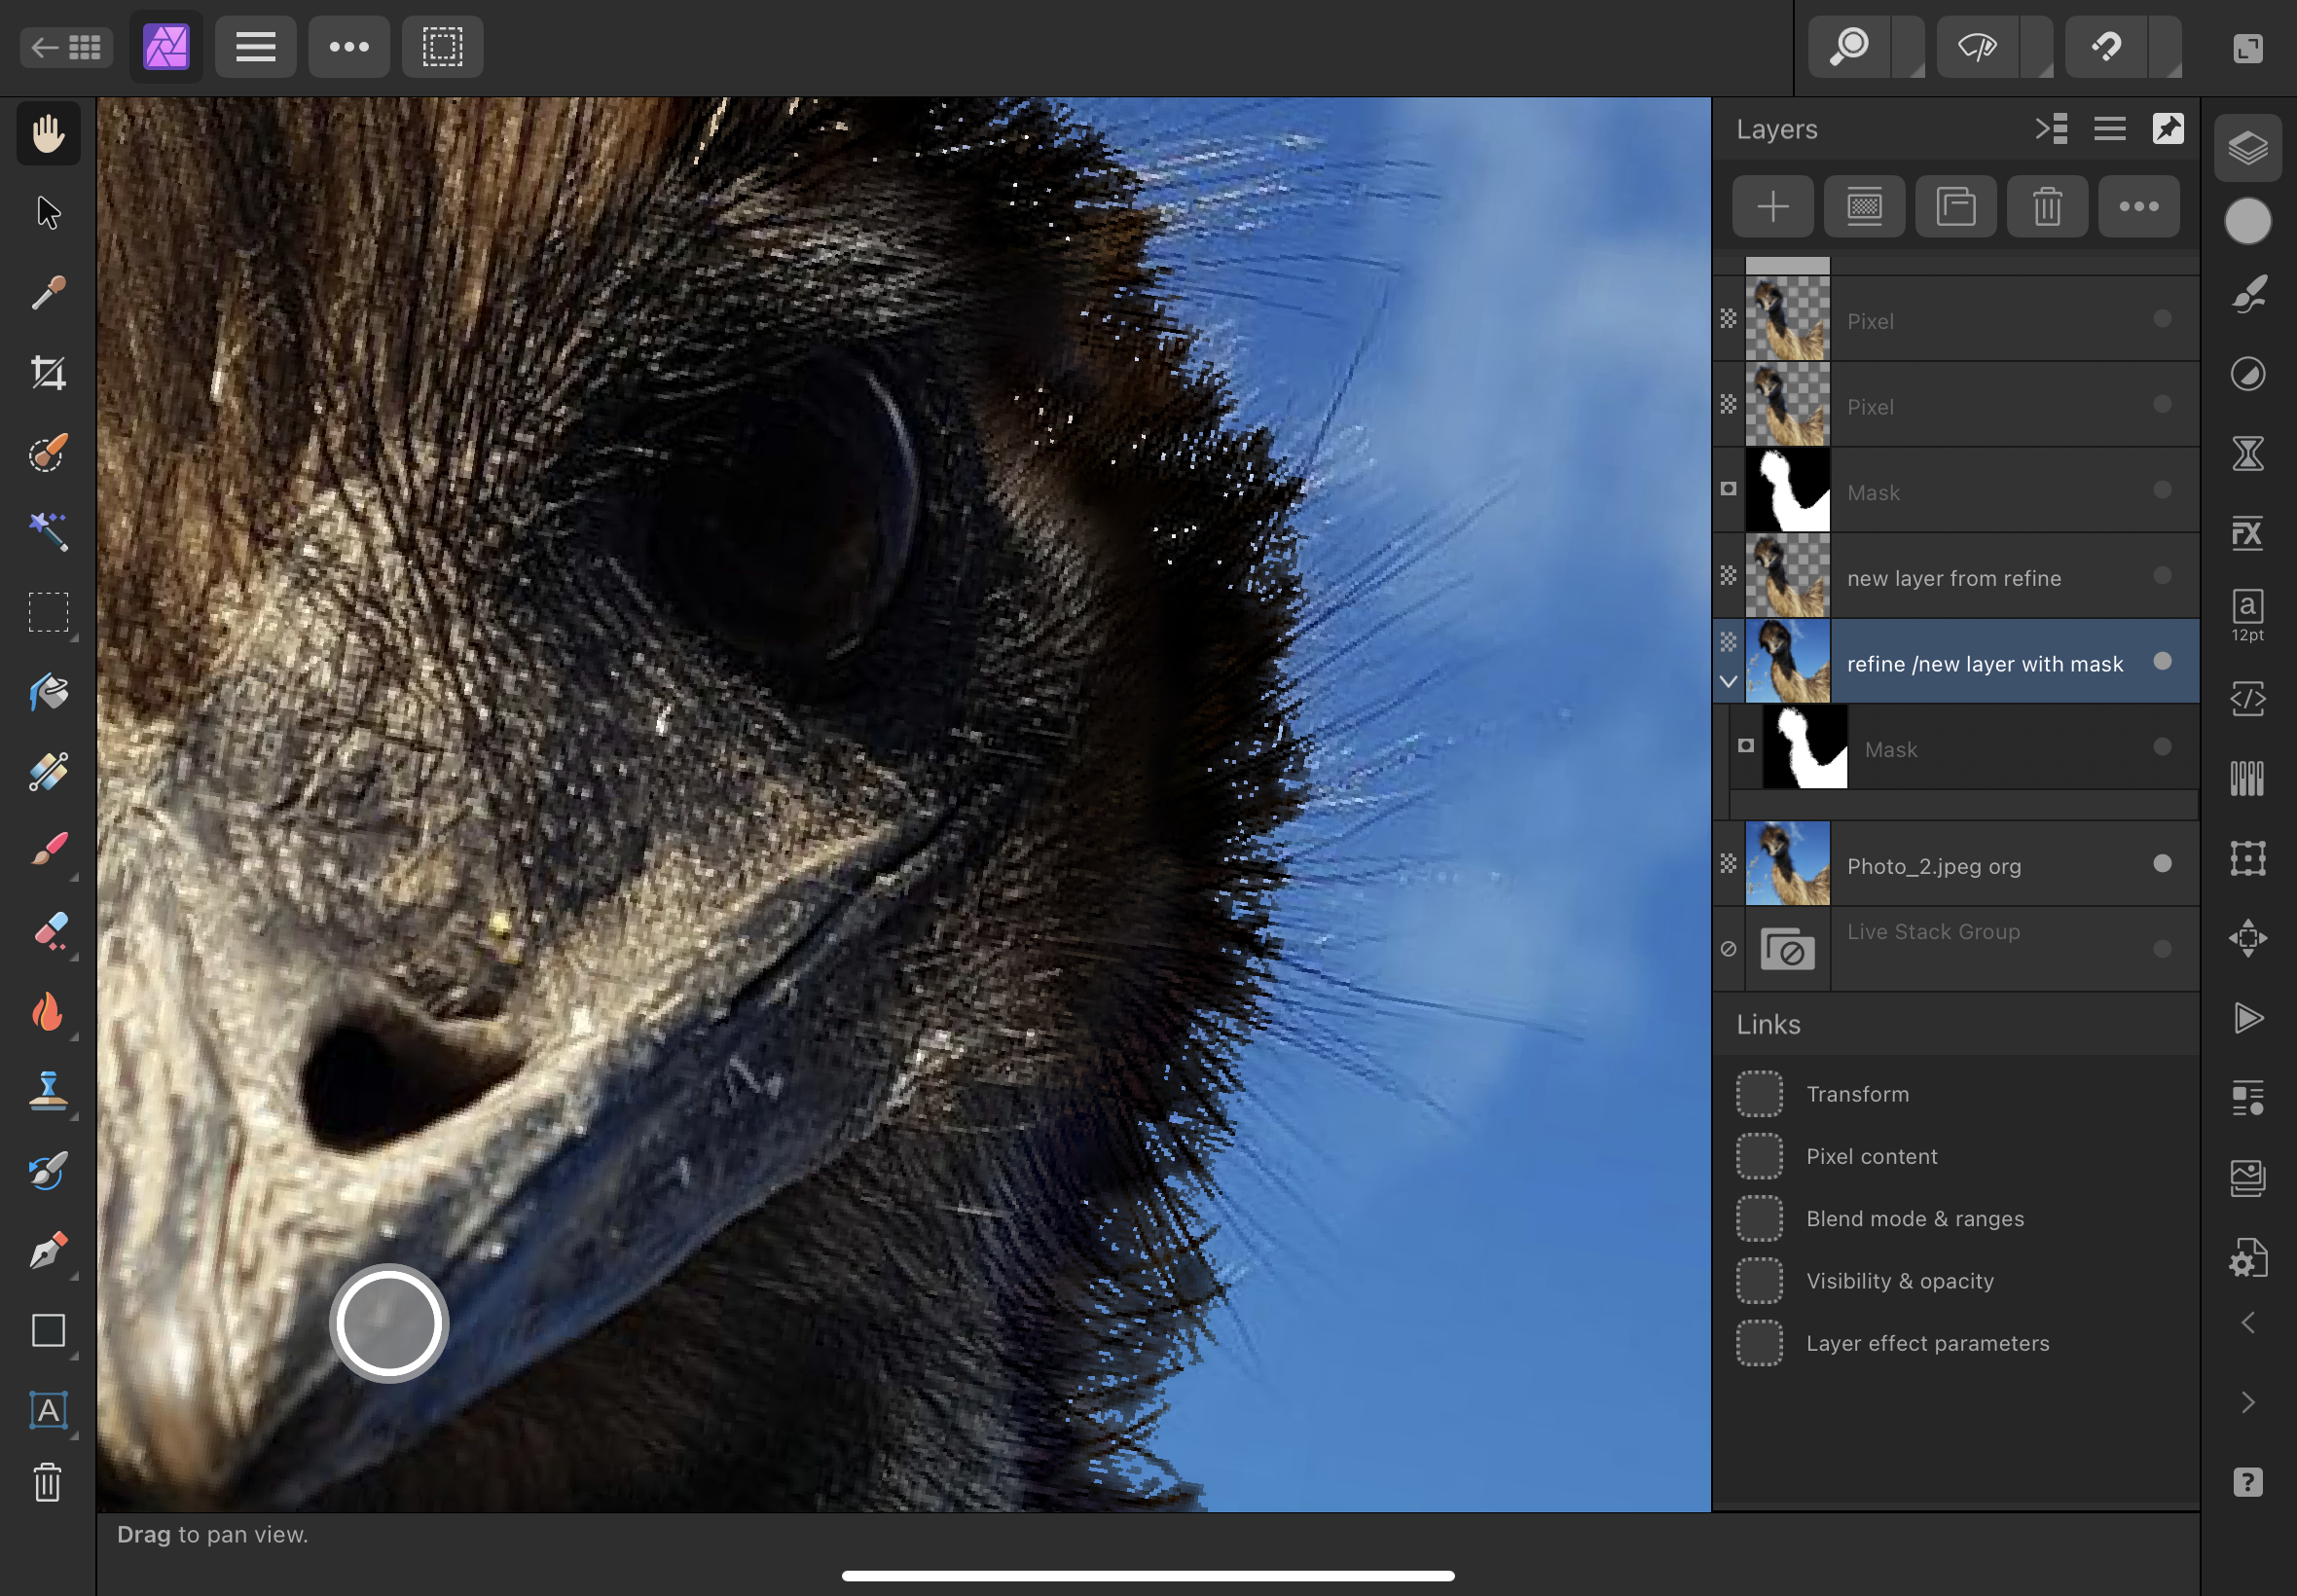Open the hamburger document menu
This screenshot has width=2297, height=1596.
coord(256,47)
